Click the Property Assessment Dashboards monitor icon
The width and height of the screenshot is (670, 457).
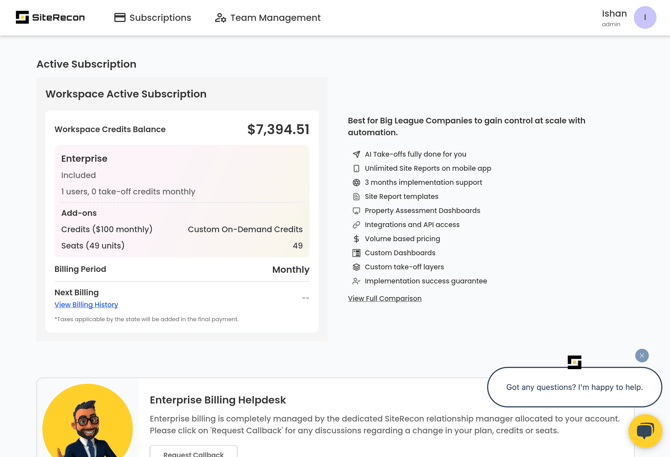[x=356, y=211]
